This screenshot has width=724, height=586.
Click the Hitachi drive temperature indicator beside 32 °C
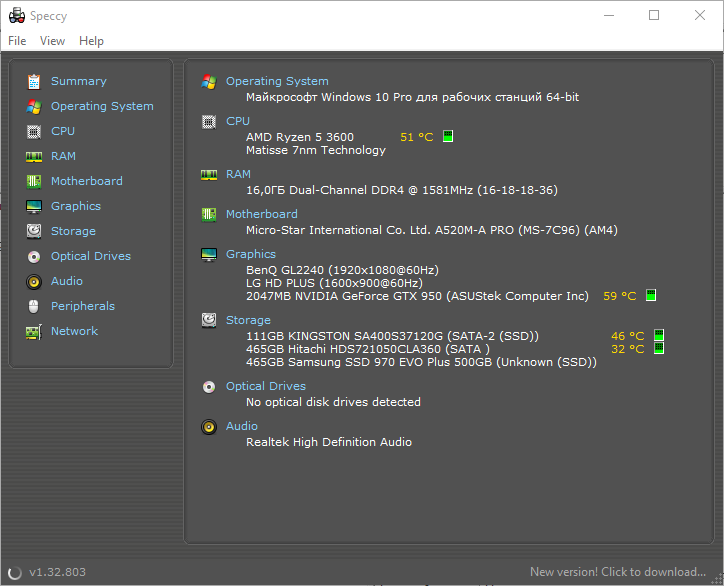pos(659,348)
